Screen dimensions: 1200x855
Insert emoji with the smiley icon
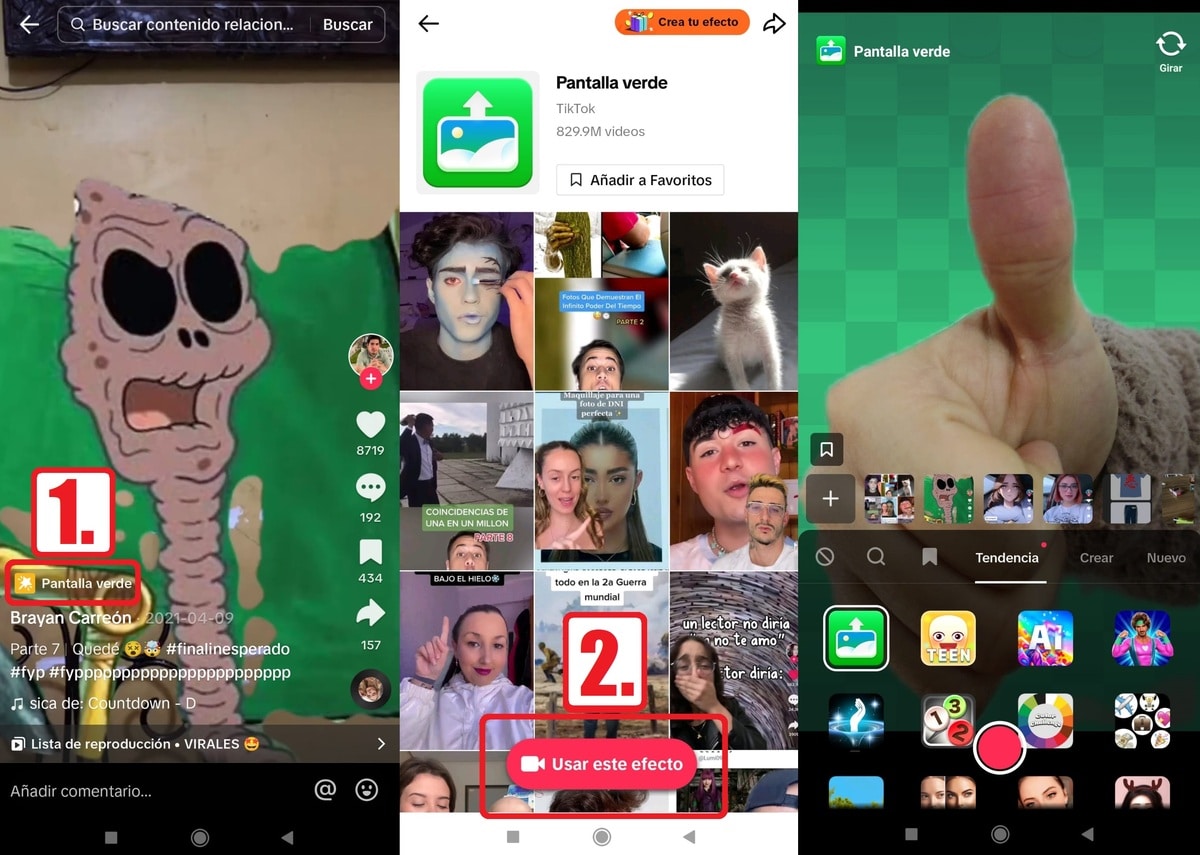point(367,790)
